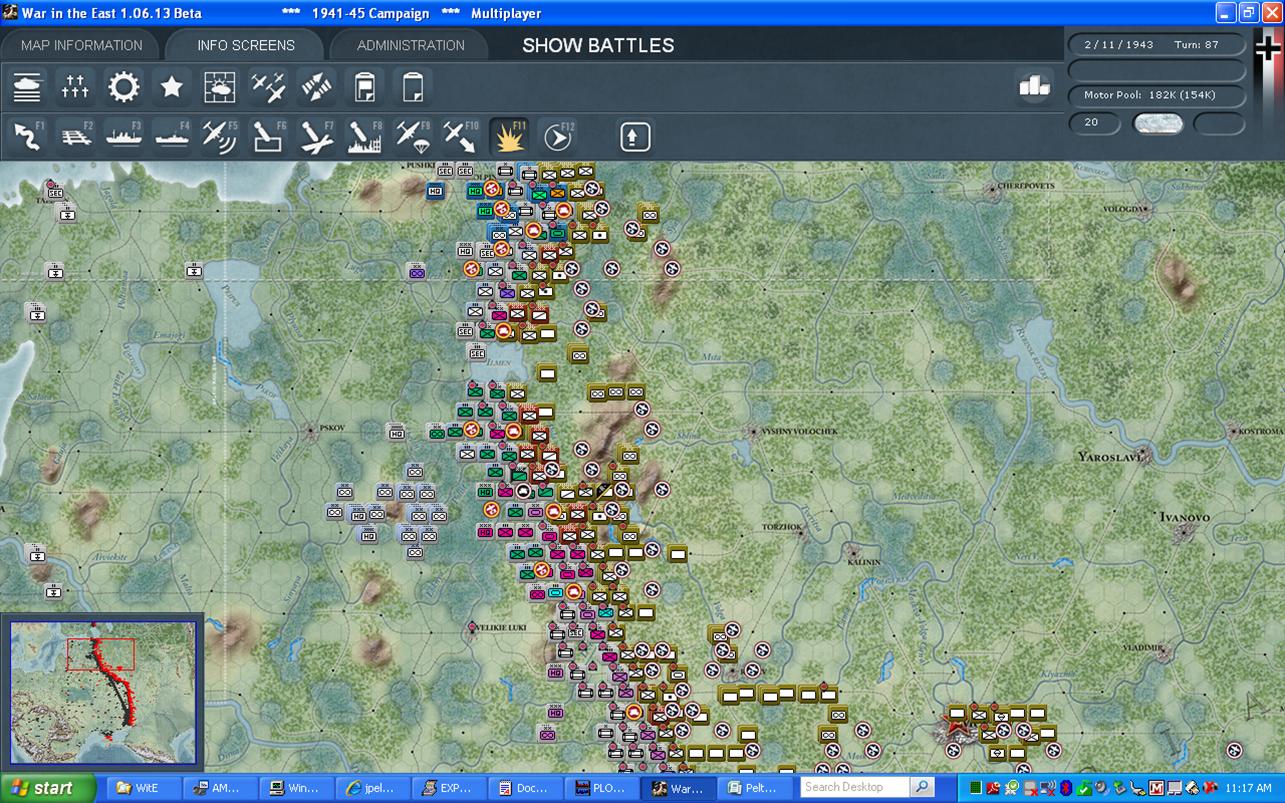Image resolution: width=1285 pixels, height=803 pixels.
Task: Click the weather indicator pill
Action: (1158, 123)
